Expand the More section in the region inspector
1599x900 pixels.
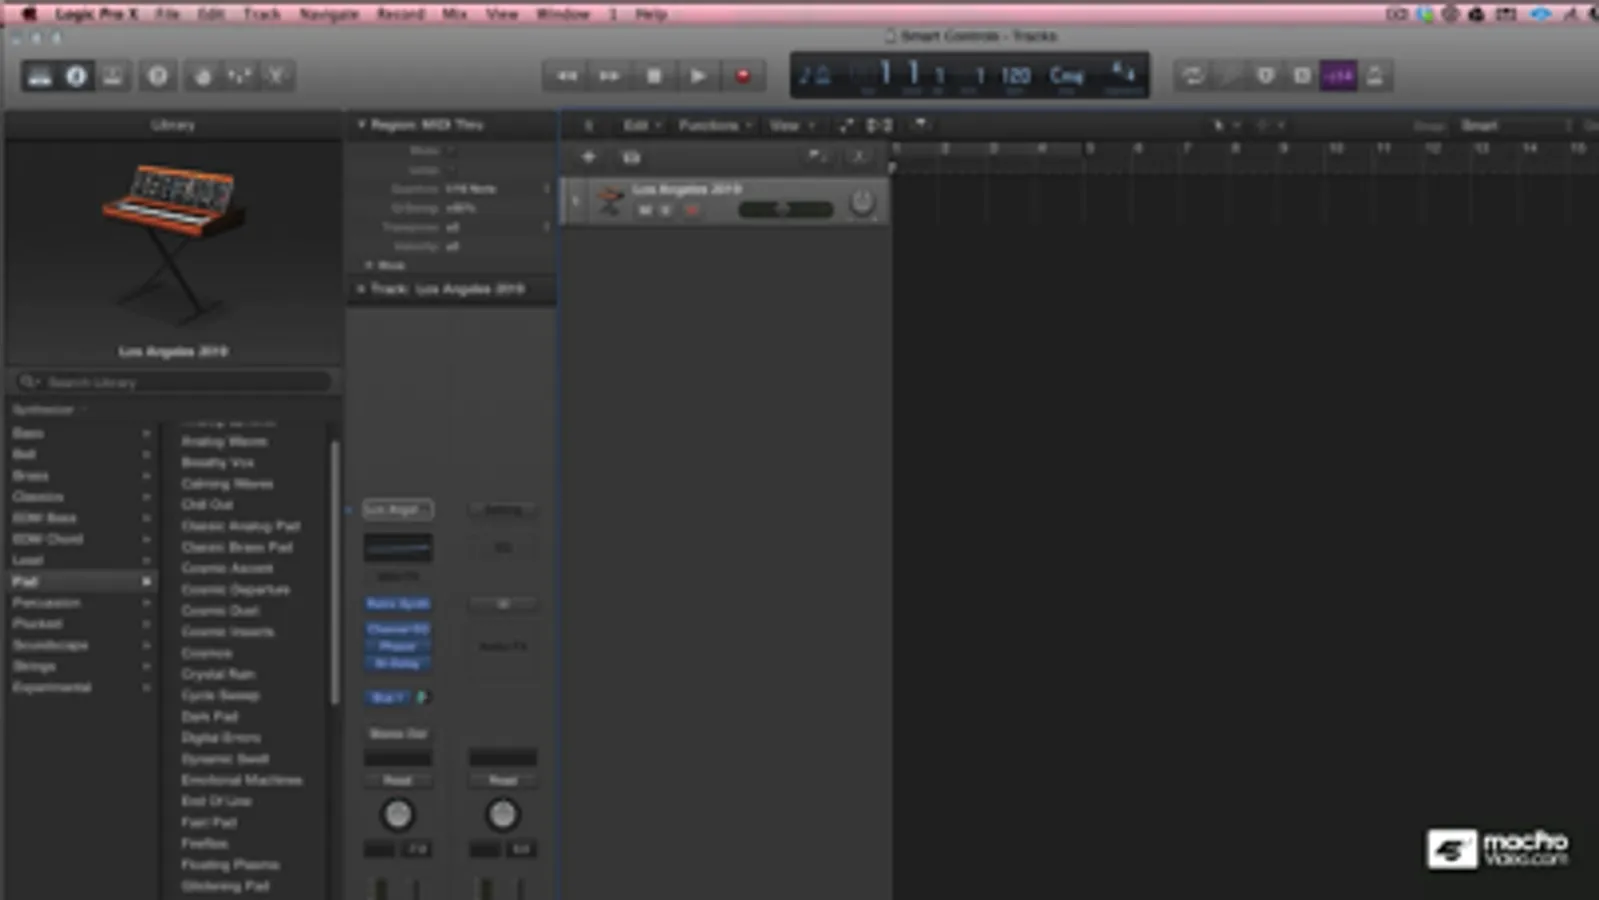[x=369, y=265]
